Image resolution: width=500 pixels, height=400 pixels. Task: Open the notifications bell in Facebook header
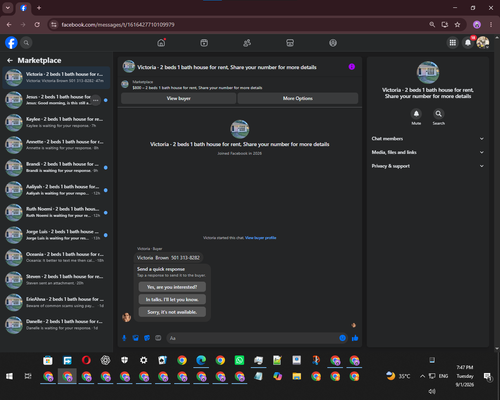click(468, 43)
